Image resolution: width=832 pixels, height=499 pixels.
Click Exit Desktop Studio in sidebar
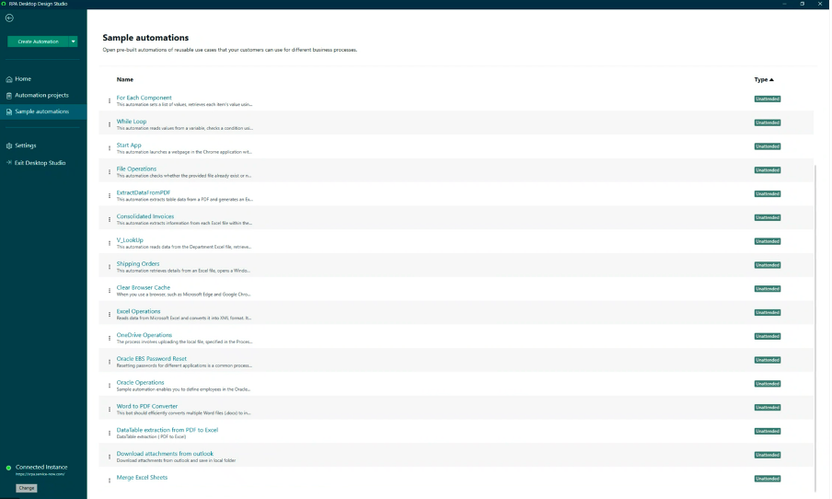pos(40,162)
